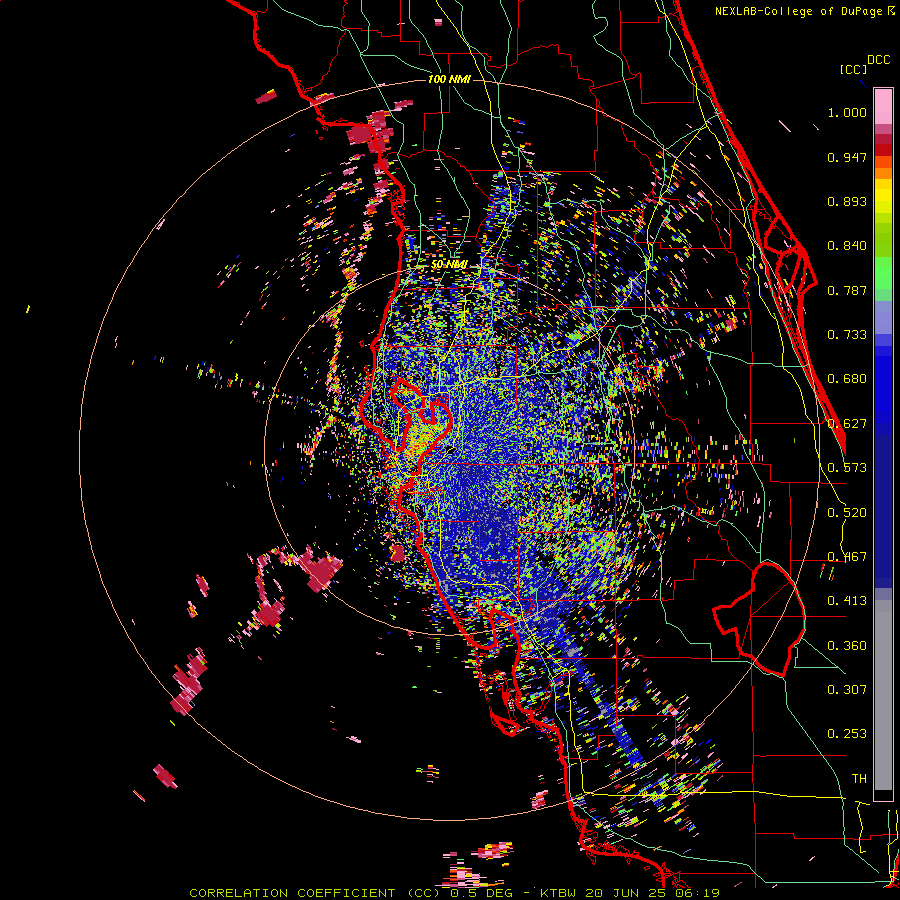Click the 0.893 legend value
The width and height of the screenshot is (900, 900).
(847, 201)
